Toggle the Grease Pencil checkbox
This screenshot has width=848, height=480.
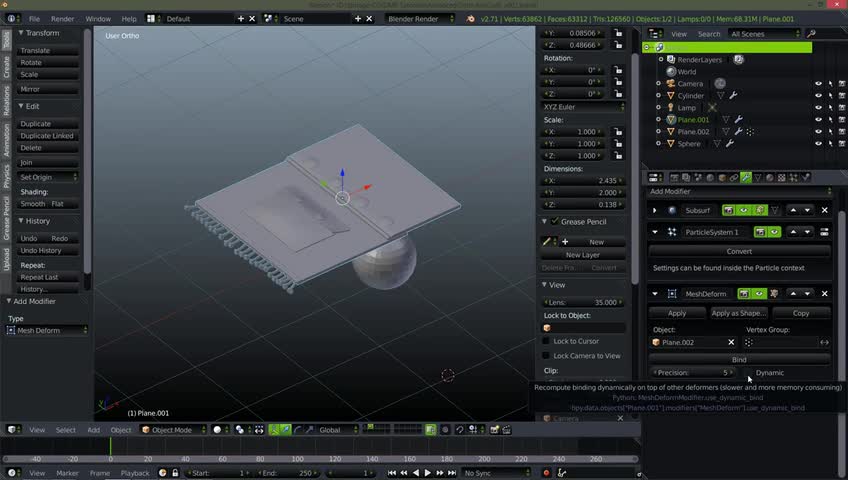(554, 222)
